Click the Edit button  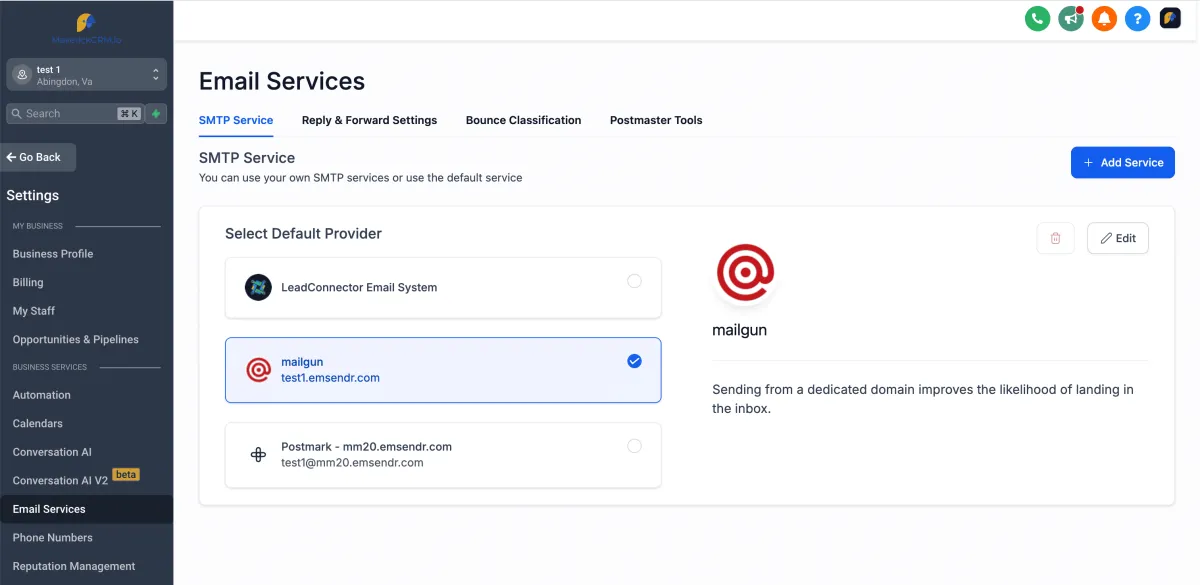tap(1117, 238)
